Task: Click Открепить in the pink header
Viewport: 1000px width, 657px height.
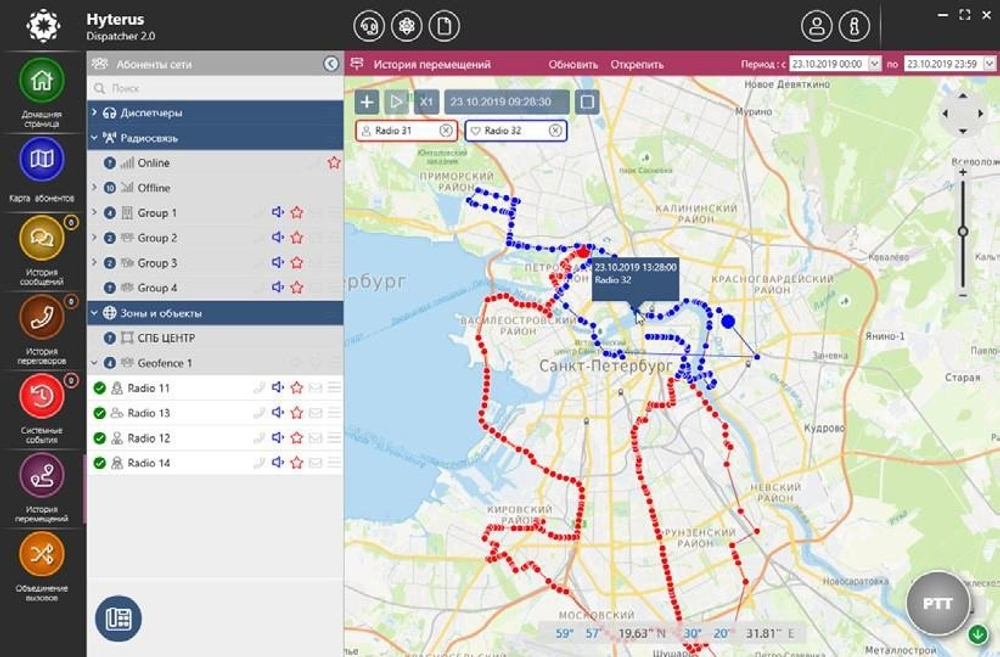Action: [637, 64]
